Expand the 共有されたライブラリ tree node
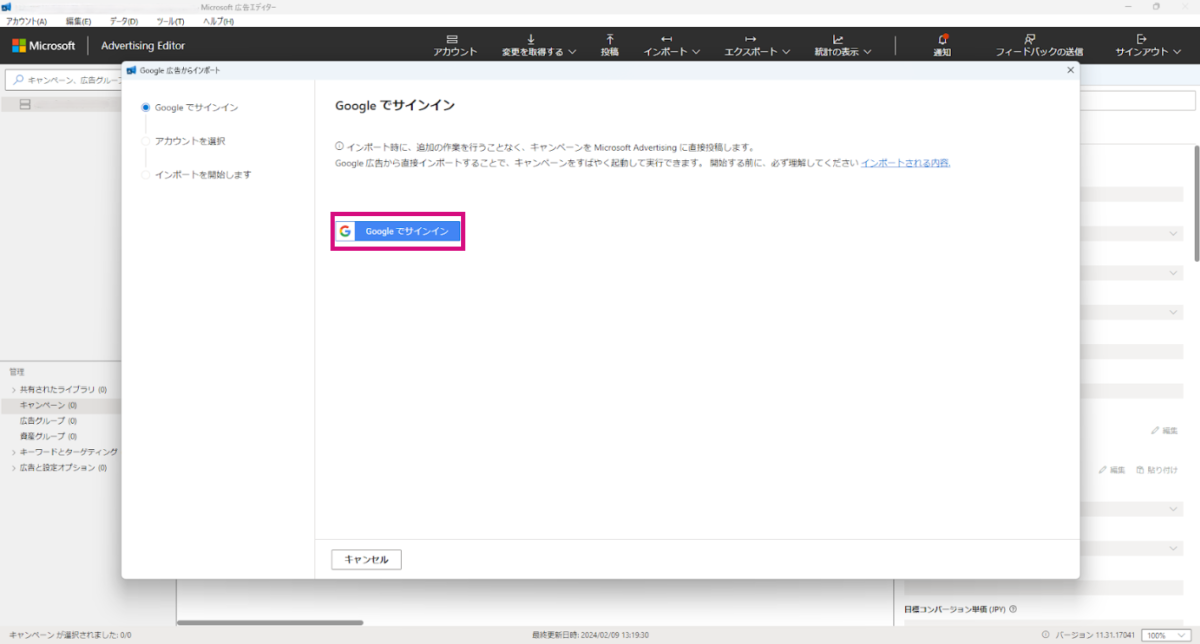Viewport: 1200px width, 644px height. pos(13,389)
